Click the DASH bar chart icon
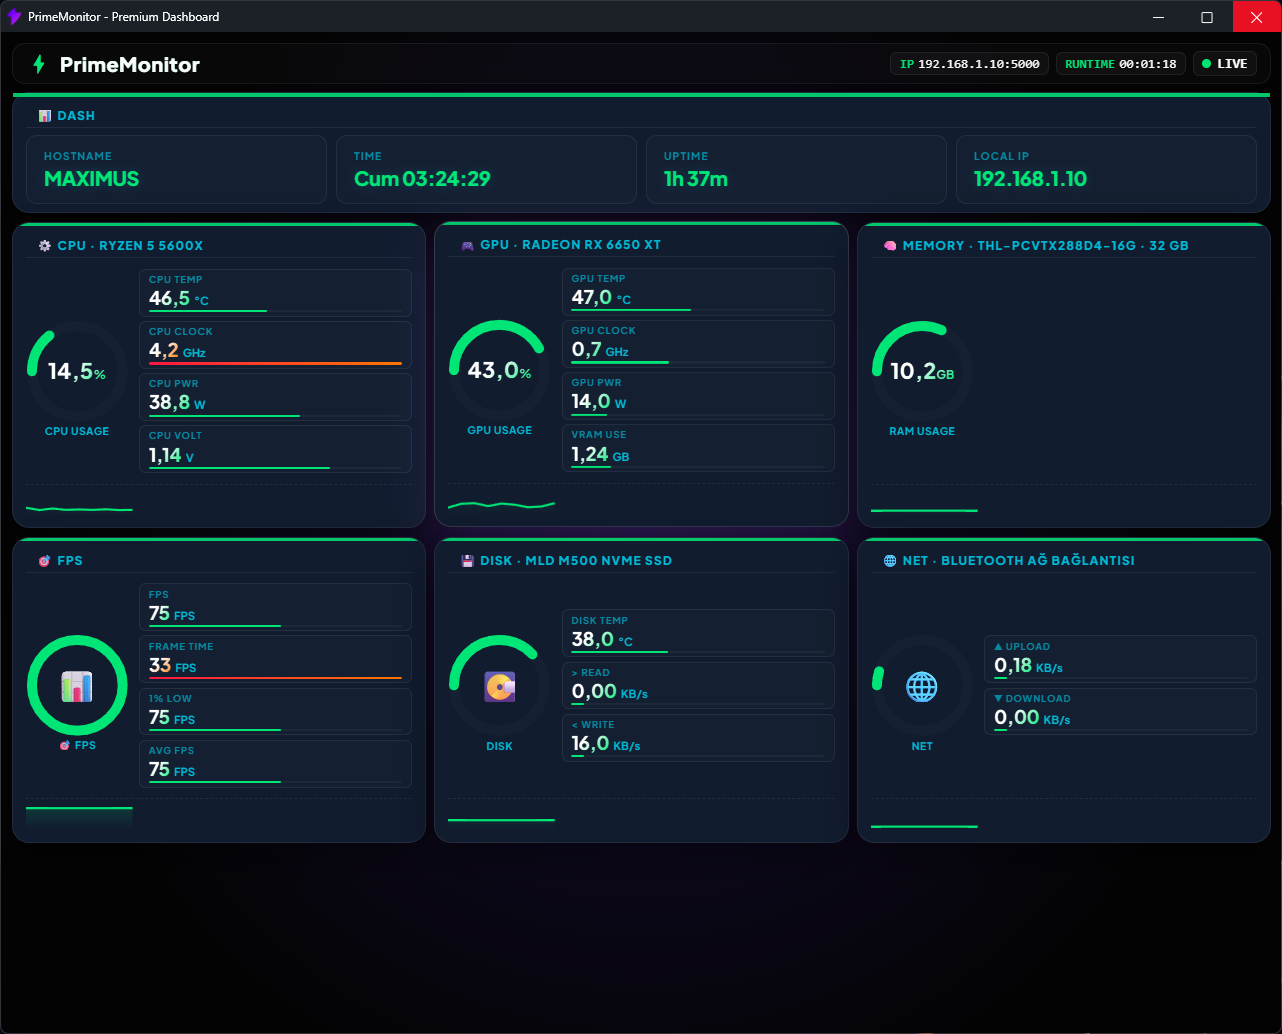1282x1034 pixels. tap(44, 116)
